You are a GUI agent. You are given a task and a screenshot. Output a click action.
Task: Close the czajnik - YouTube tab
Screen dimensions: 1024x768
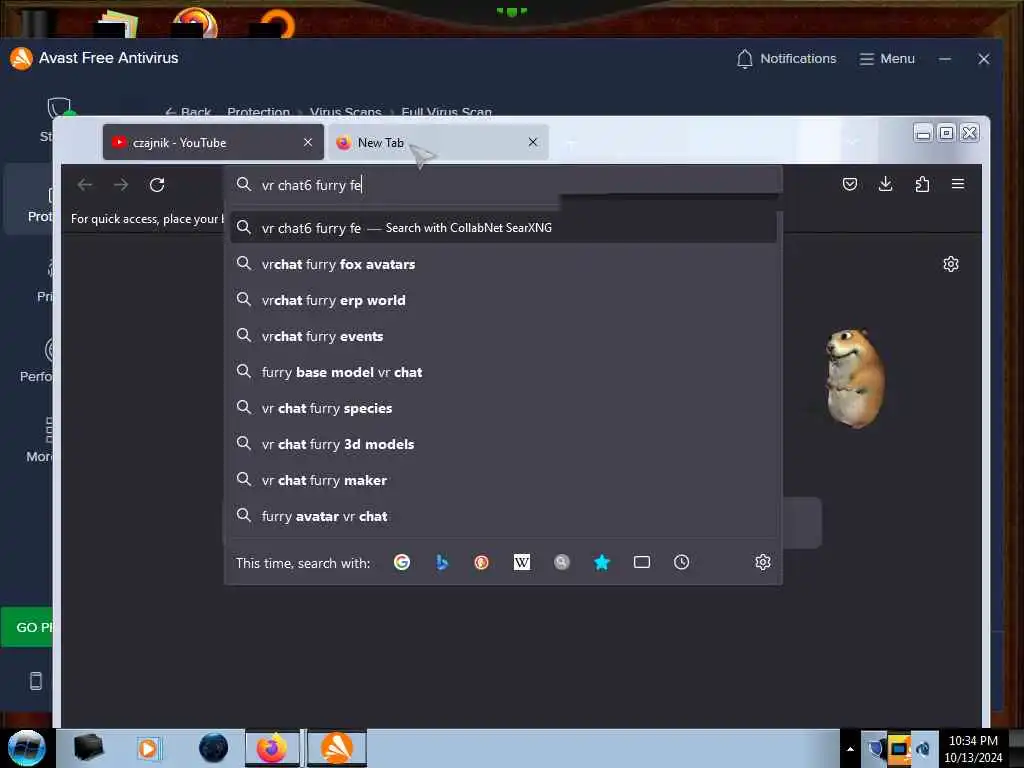[308, 142]
